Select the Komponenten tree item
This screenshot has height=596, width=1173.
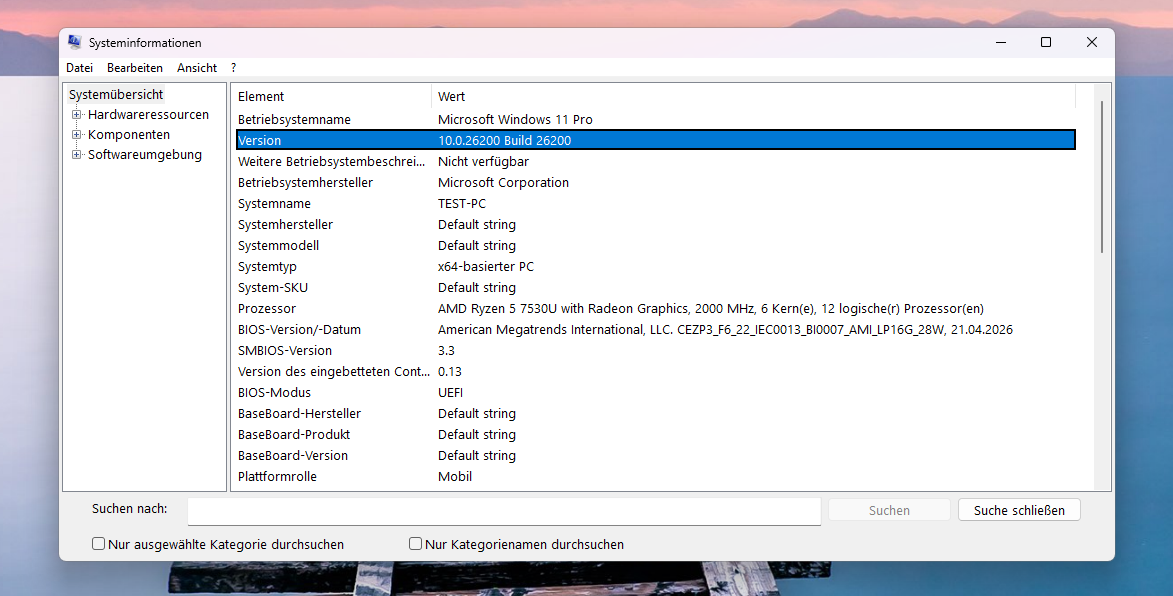129,135
